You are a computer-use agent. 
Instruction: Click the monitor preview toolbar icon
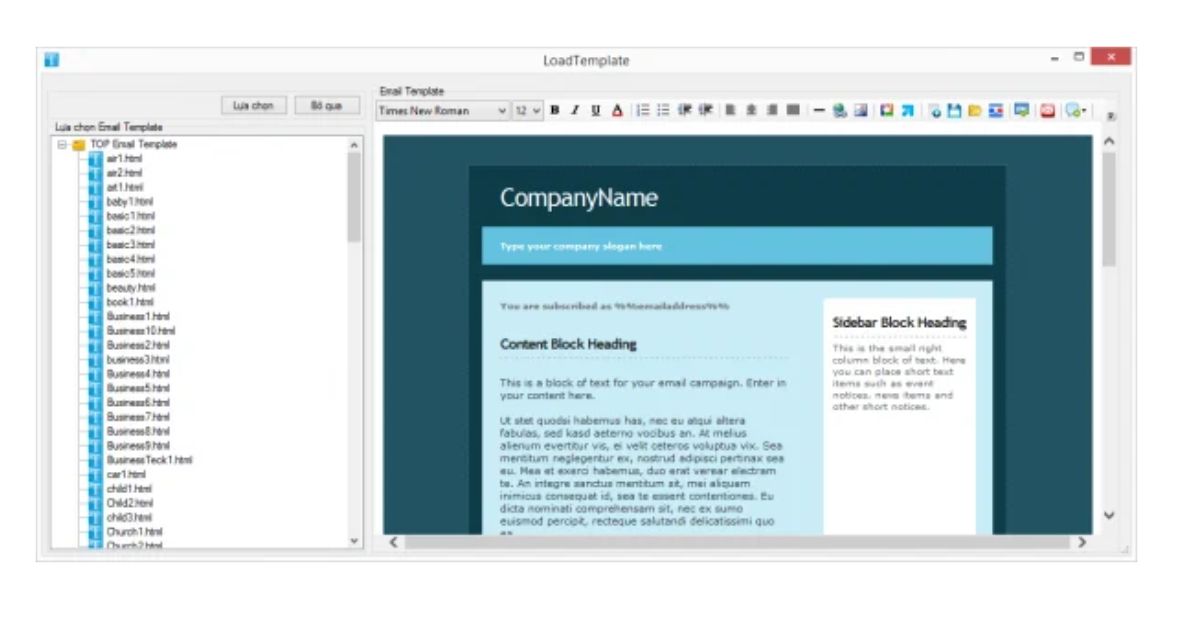(1022, 111)
